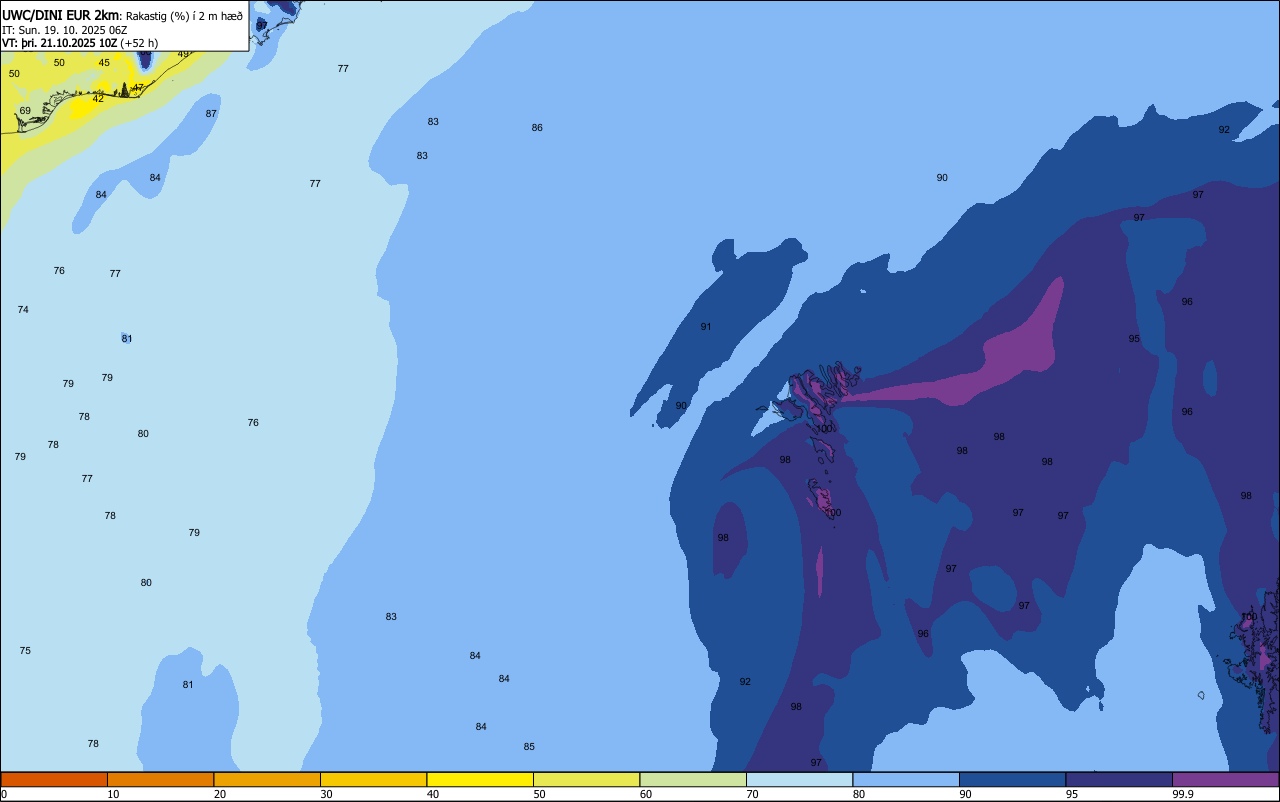Click the legend label 95
The image size is (1280, 802).
pyautogui.click(x=1072, y=794)
